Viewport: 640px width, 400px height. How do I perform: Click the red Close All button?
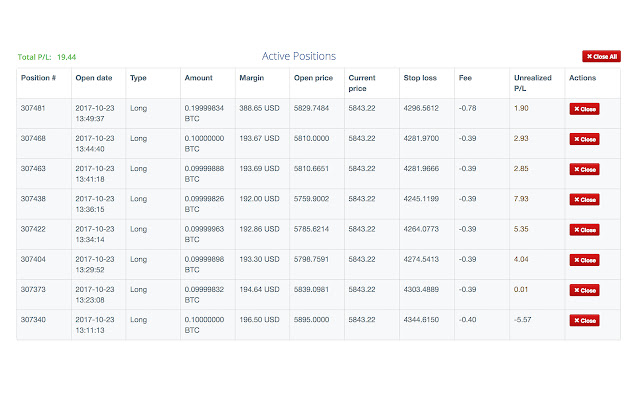pos(602,57)
